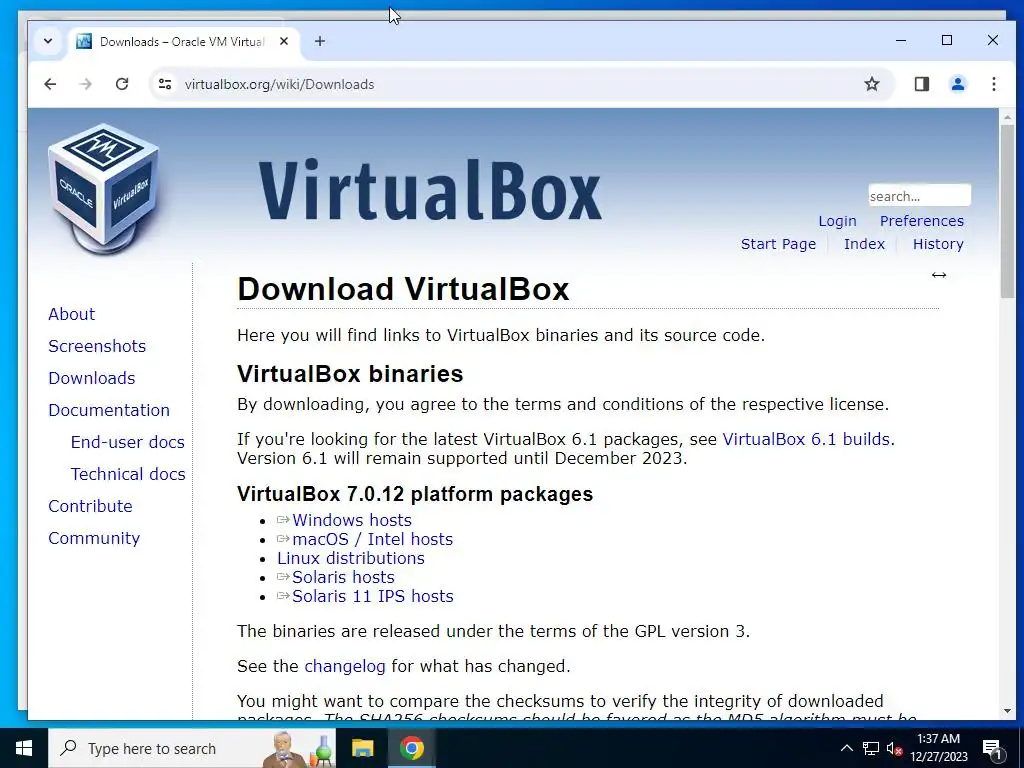Open the Linux distributions link
The width and height of the screenshot is (1024, 768).
click(x=351, y=558)
